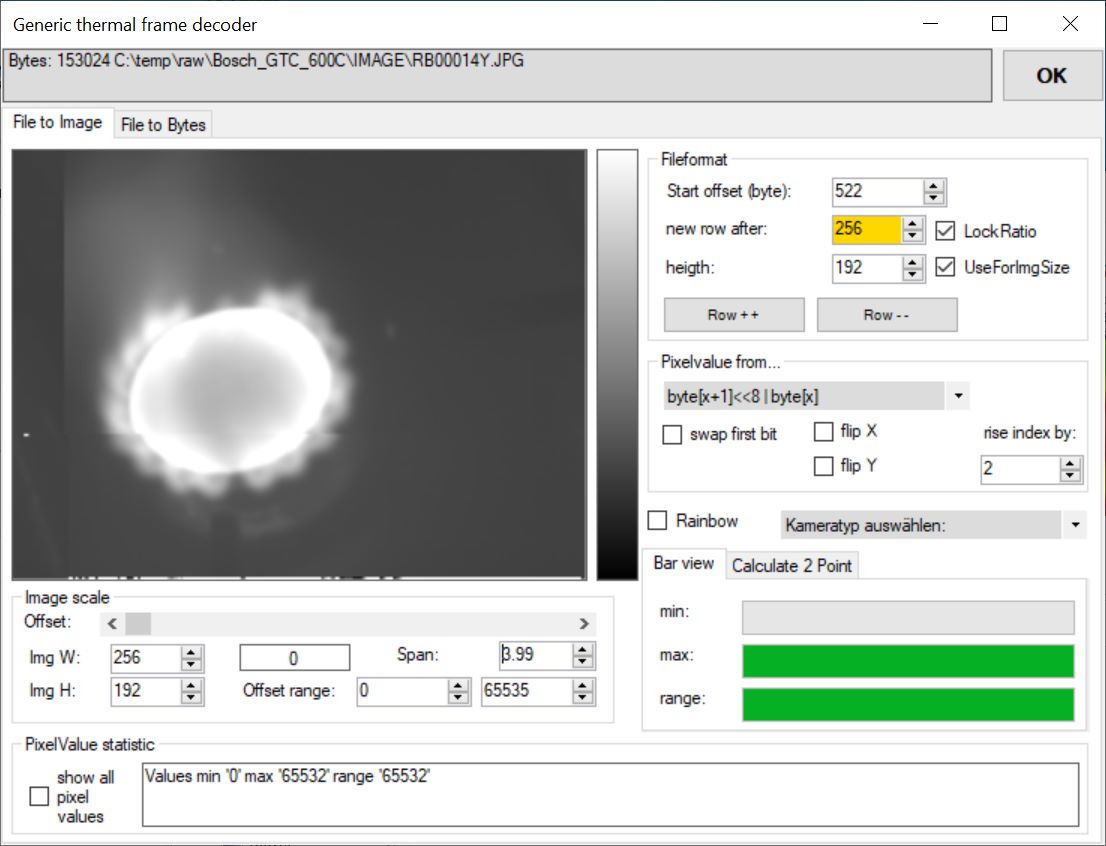Image resolution: width=1106 pixels, height=846 pixels.
Task: Increase the Span spinner value
Action: 584,650
